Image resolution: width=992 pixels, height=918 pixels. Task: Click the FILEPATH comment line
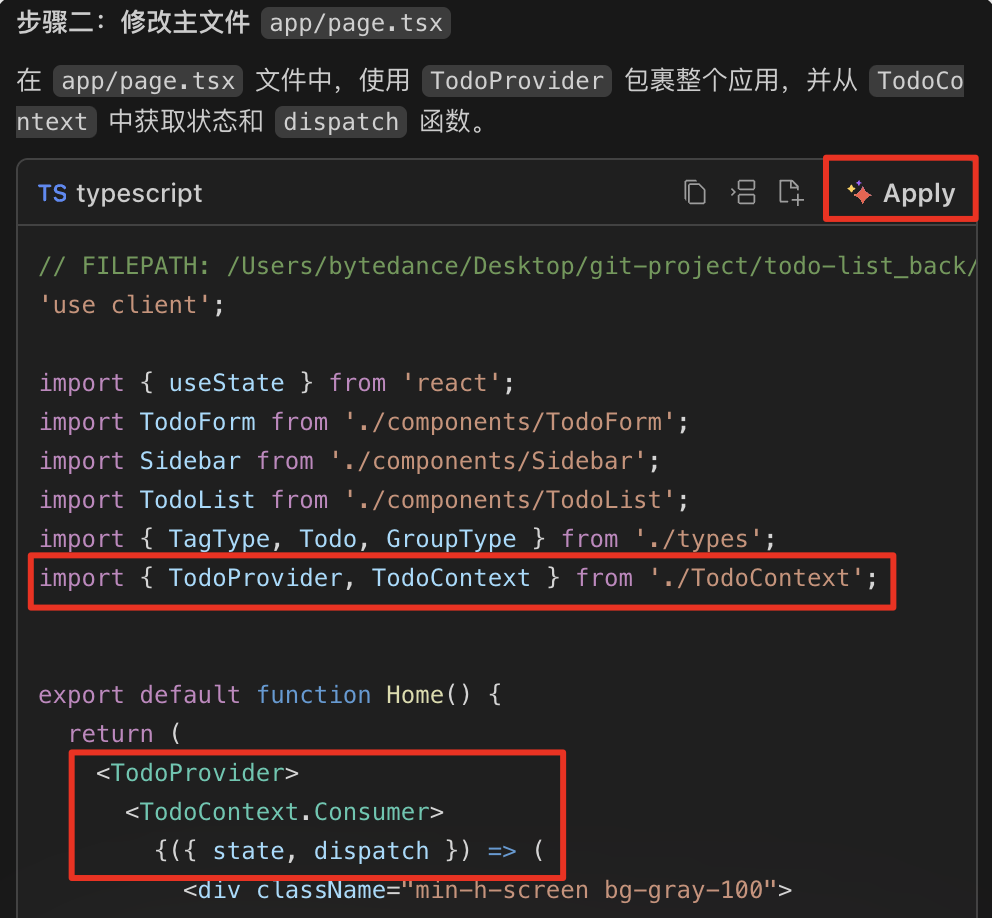tap(506, 266)
